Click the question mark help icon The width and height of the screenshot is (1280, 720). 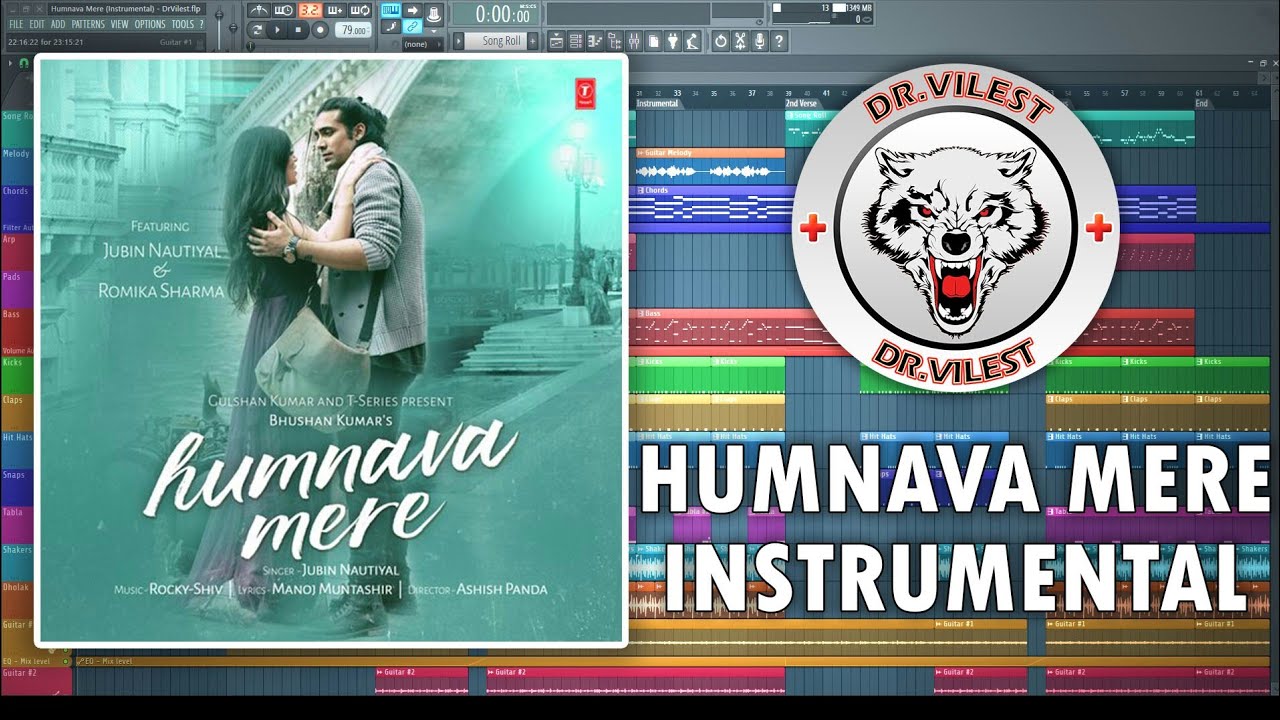pos(779,41)
